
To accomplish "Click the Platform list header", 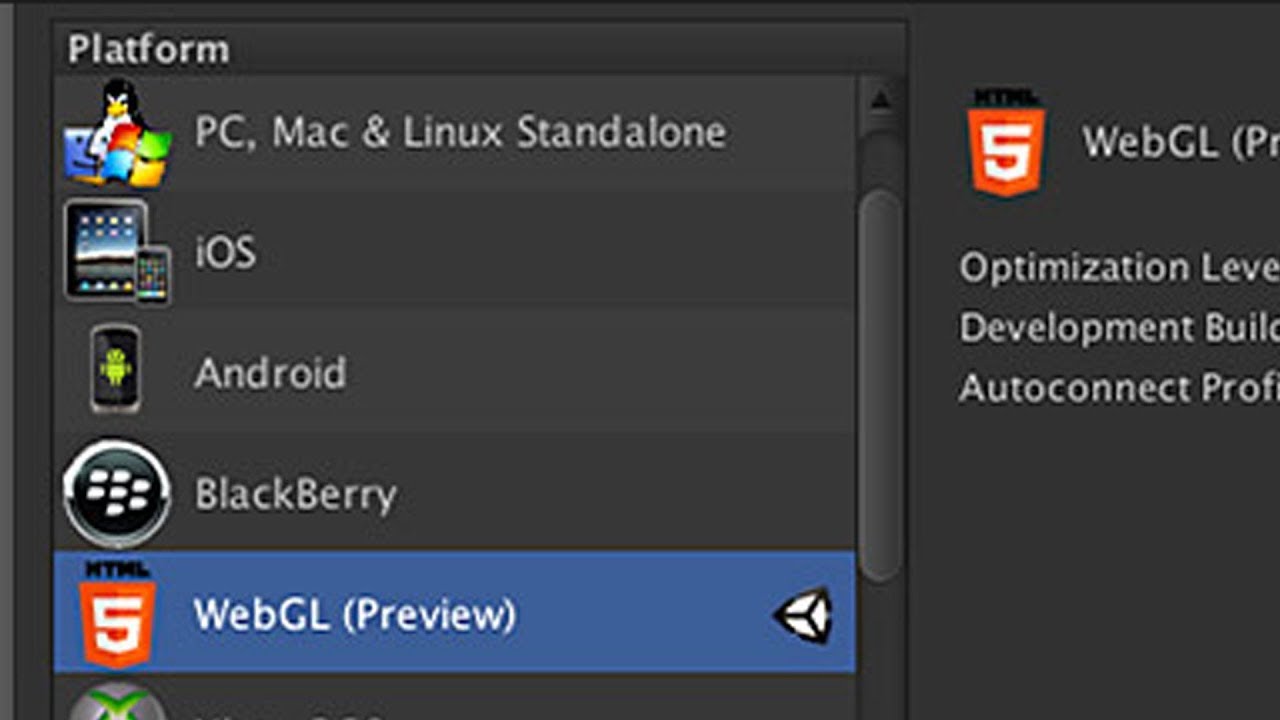I will click(x=149, y=49).
